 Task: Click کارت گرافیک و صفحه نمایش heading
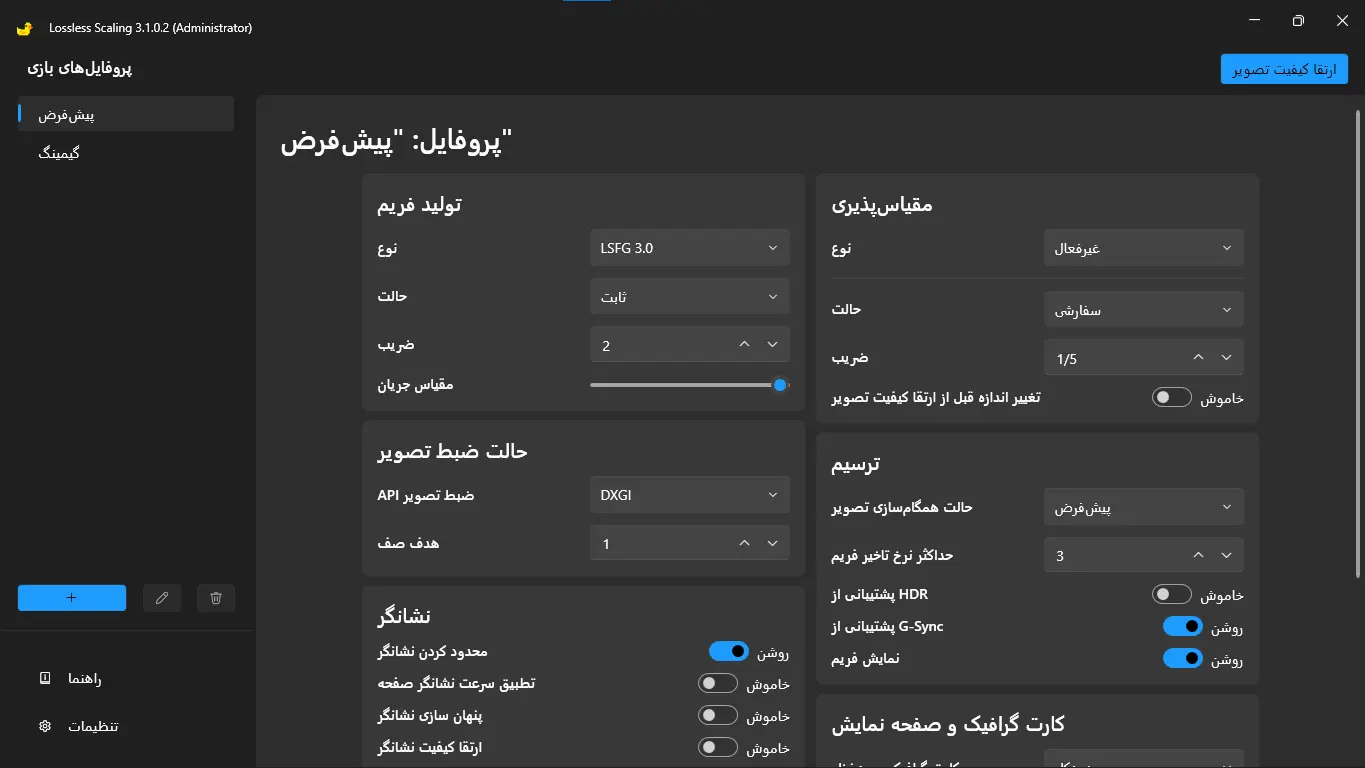[948, 724]
